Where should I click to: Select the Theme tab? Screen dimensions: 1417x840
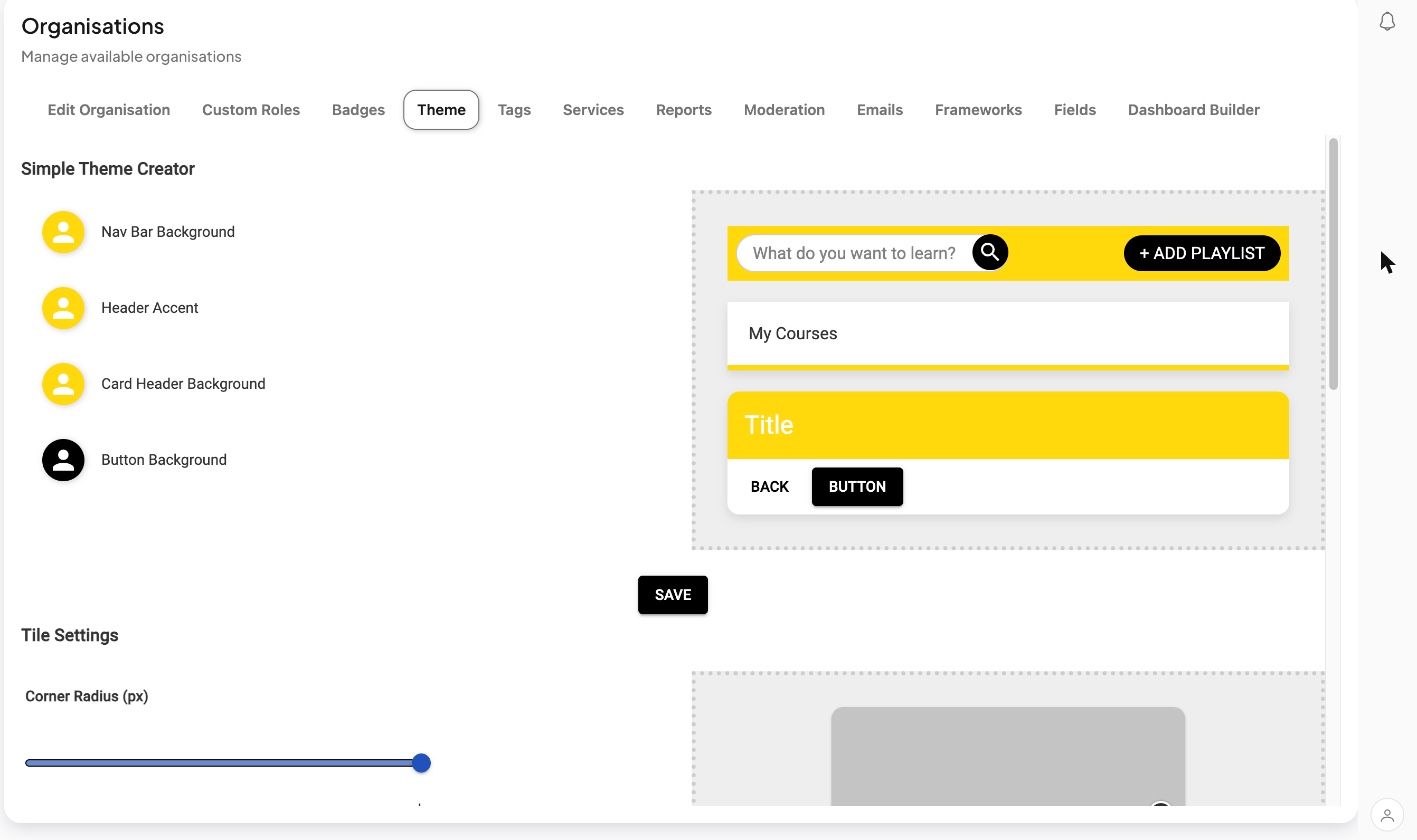pos(441,110)
